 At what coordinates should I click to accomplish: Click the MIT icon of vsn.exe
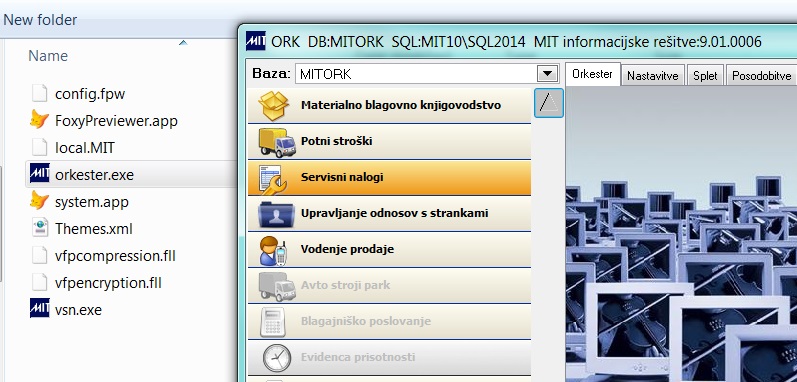40,308
